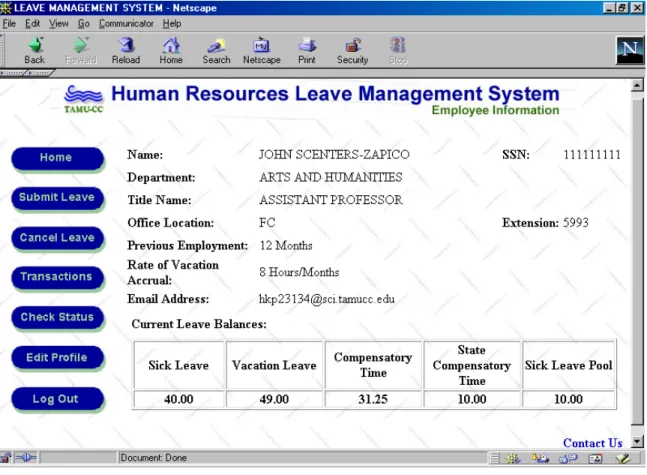Open Composer from component bar icon

tap(623, 458)
